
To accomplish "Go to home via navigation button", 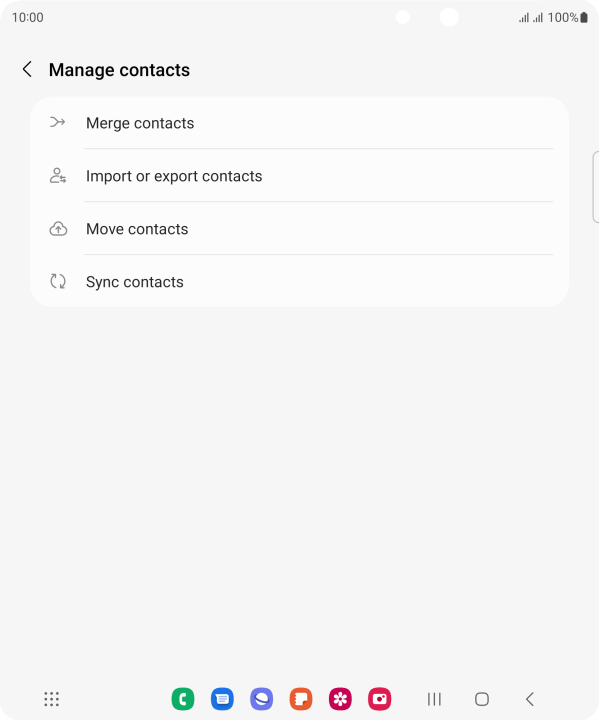I will coord(482,699).
